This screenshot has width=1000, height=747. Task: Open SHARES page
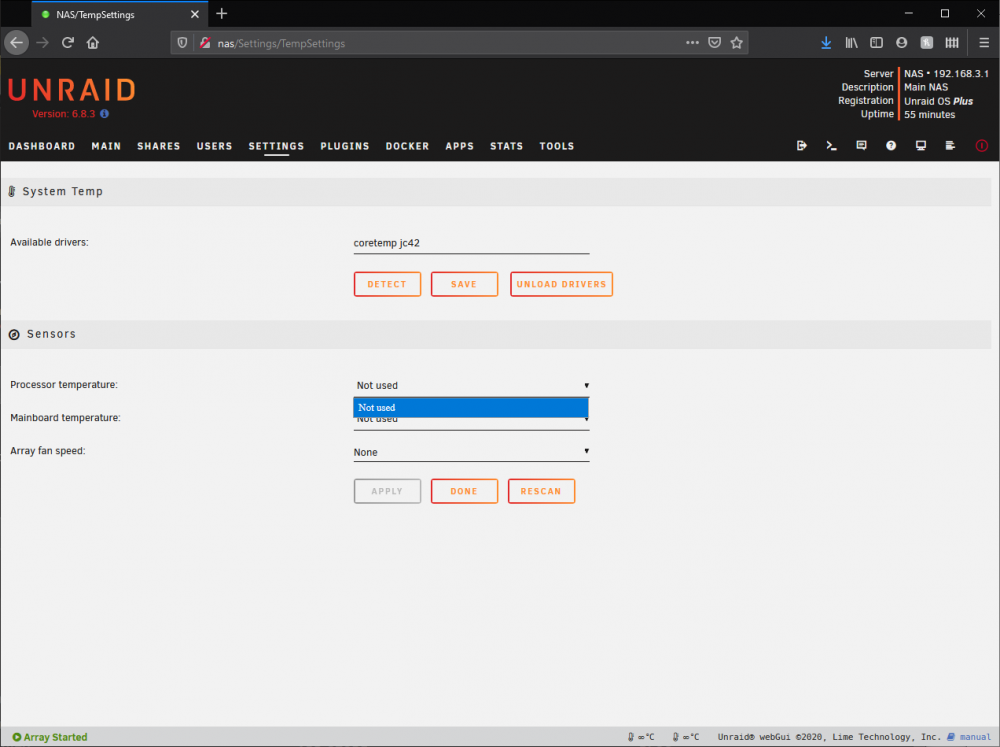(159, 146)
